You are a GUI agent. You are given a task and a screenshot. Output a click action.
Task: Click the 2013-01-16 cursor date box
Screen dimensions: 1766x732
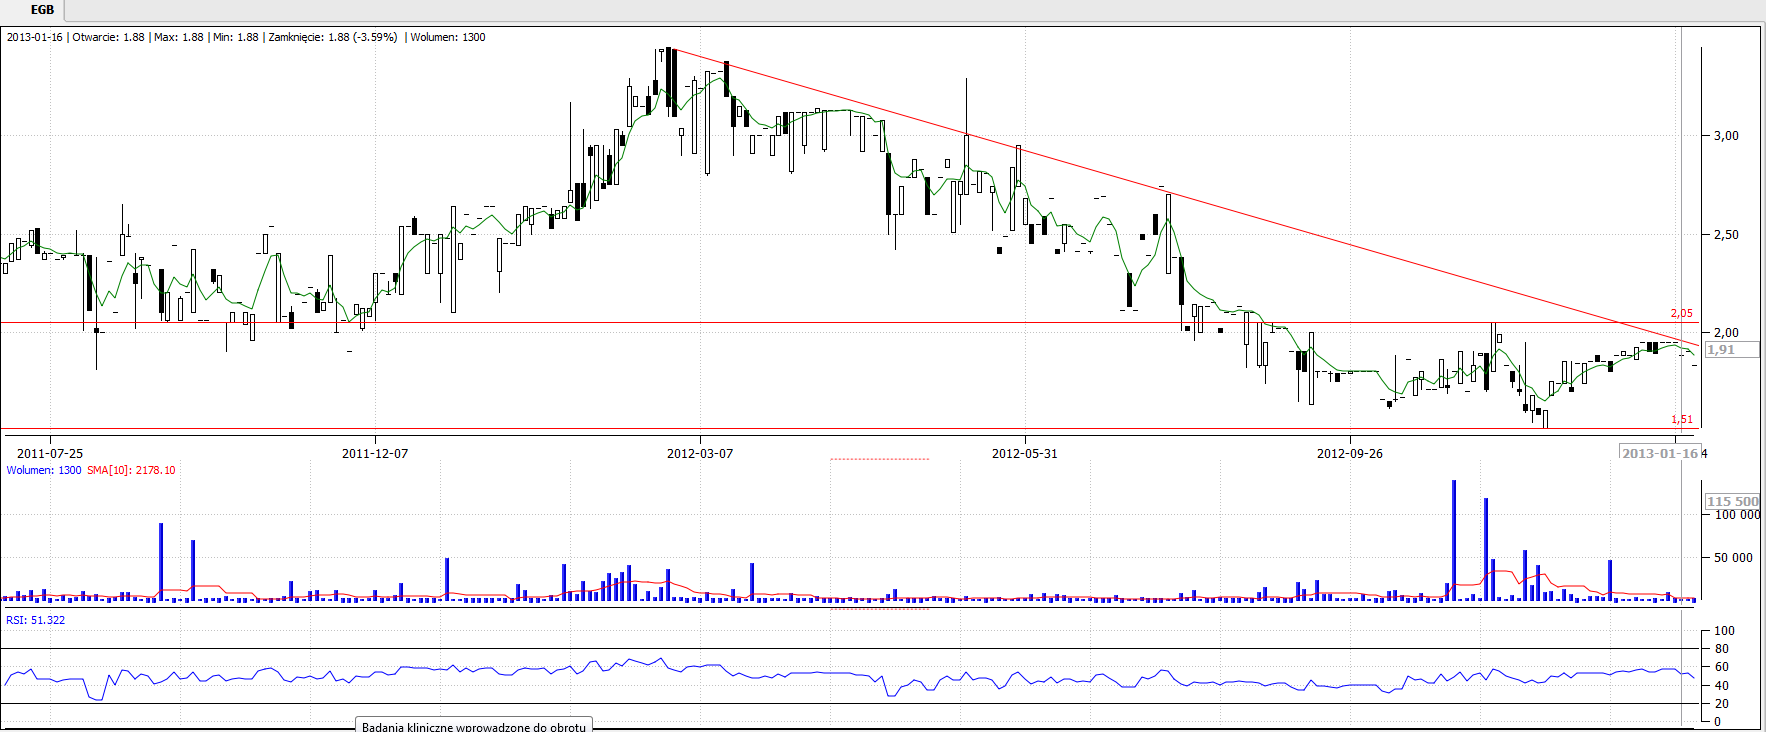click(x=1659, y=453)
